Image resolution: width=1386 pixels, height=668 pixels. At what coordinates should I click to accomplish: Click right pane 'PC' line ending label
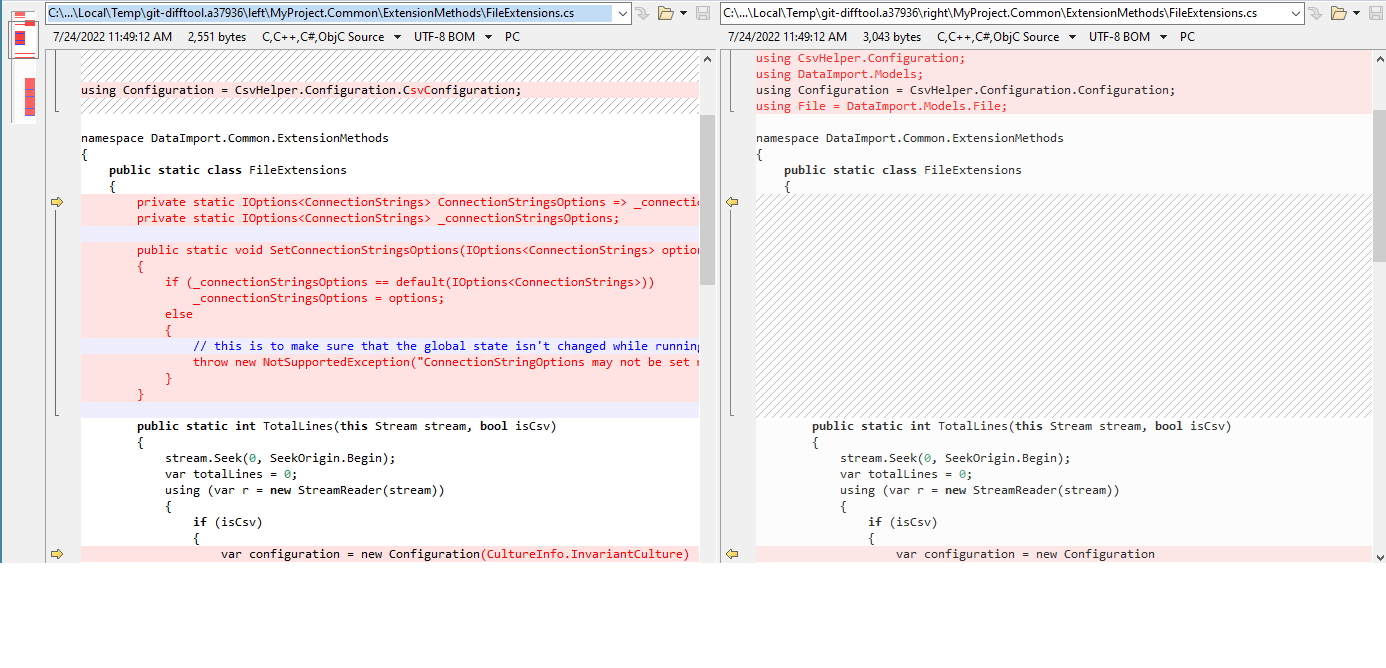pyautogui.click(x=1188, y=37)
